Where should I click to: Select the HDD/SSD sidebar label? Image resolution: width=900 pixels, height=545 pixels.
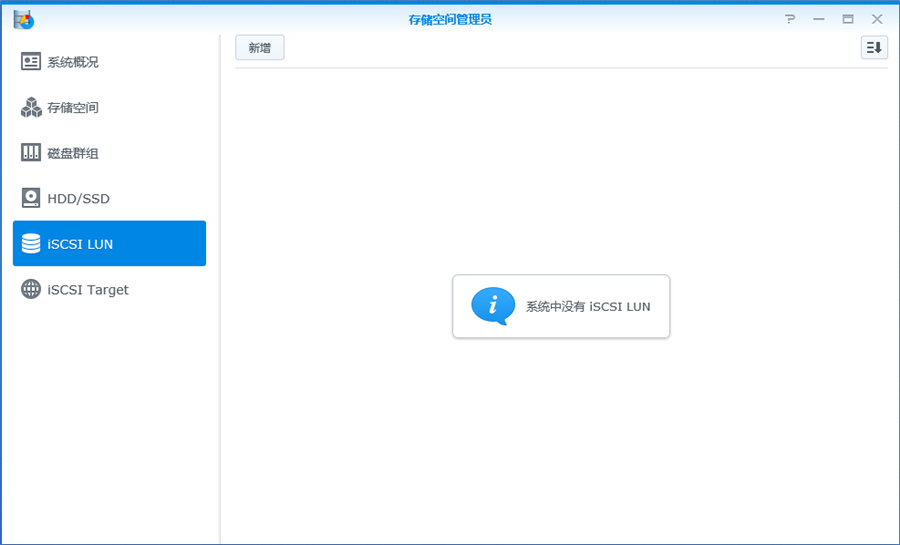pyautogui.click(x=78, y=199)
